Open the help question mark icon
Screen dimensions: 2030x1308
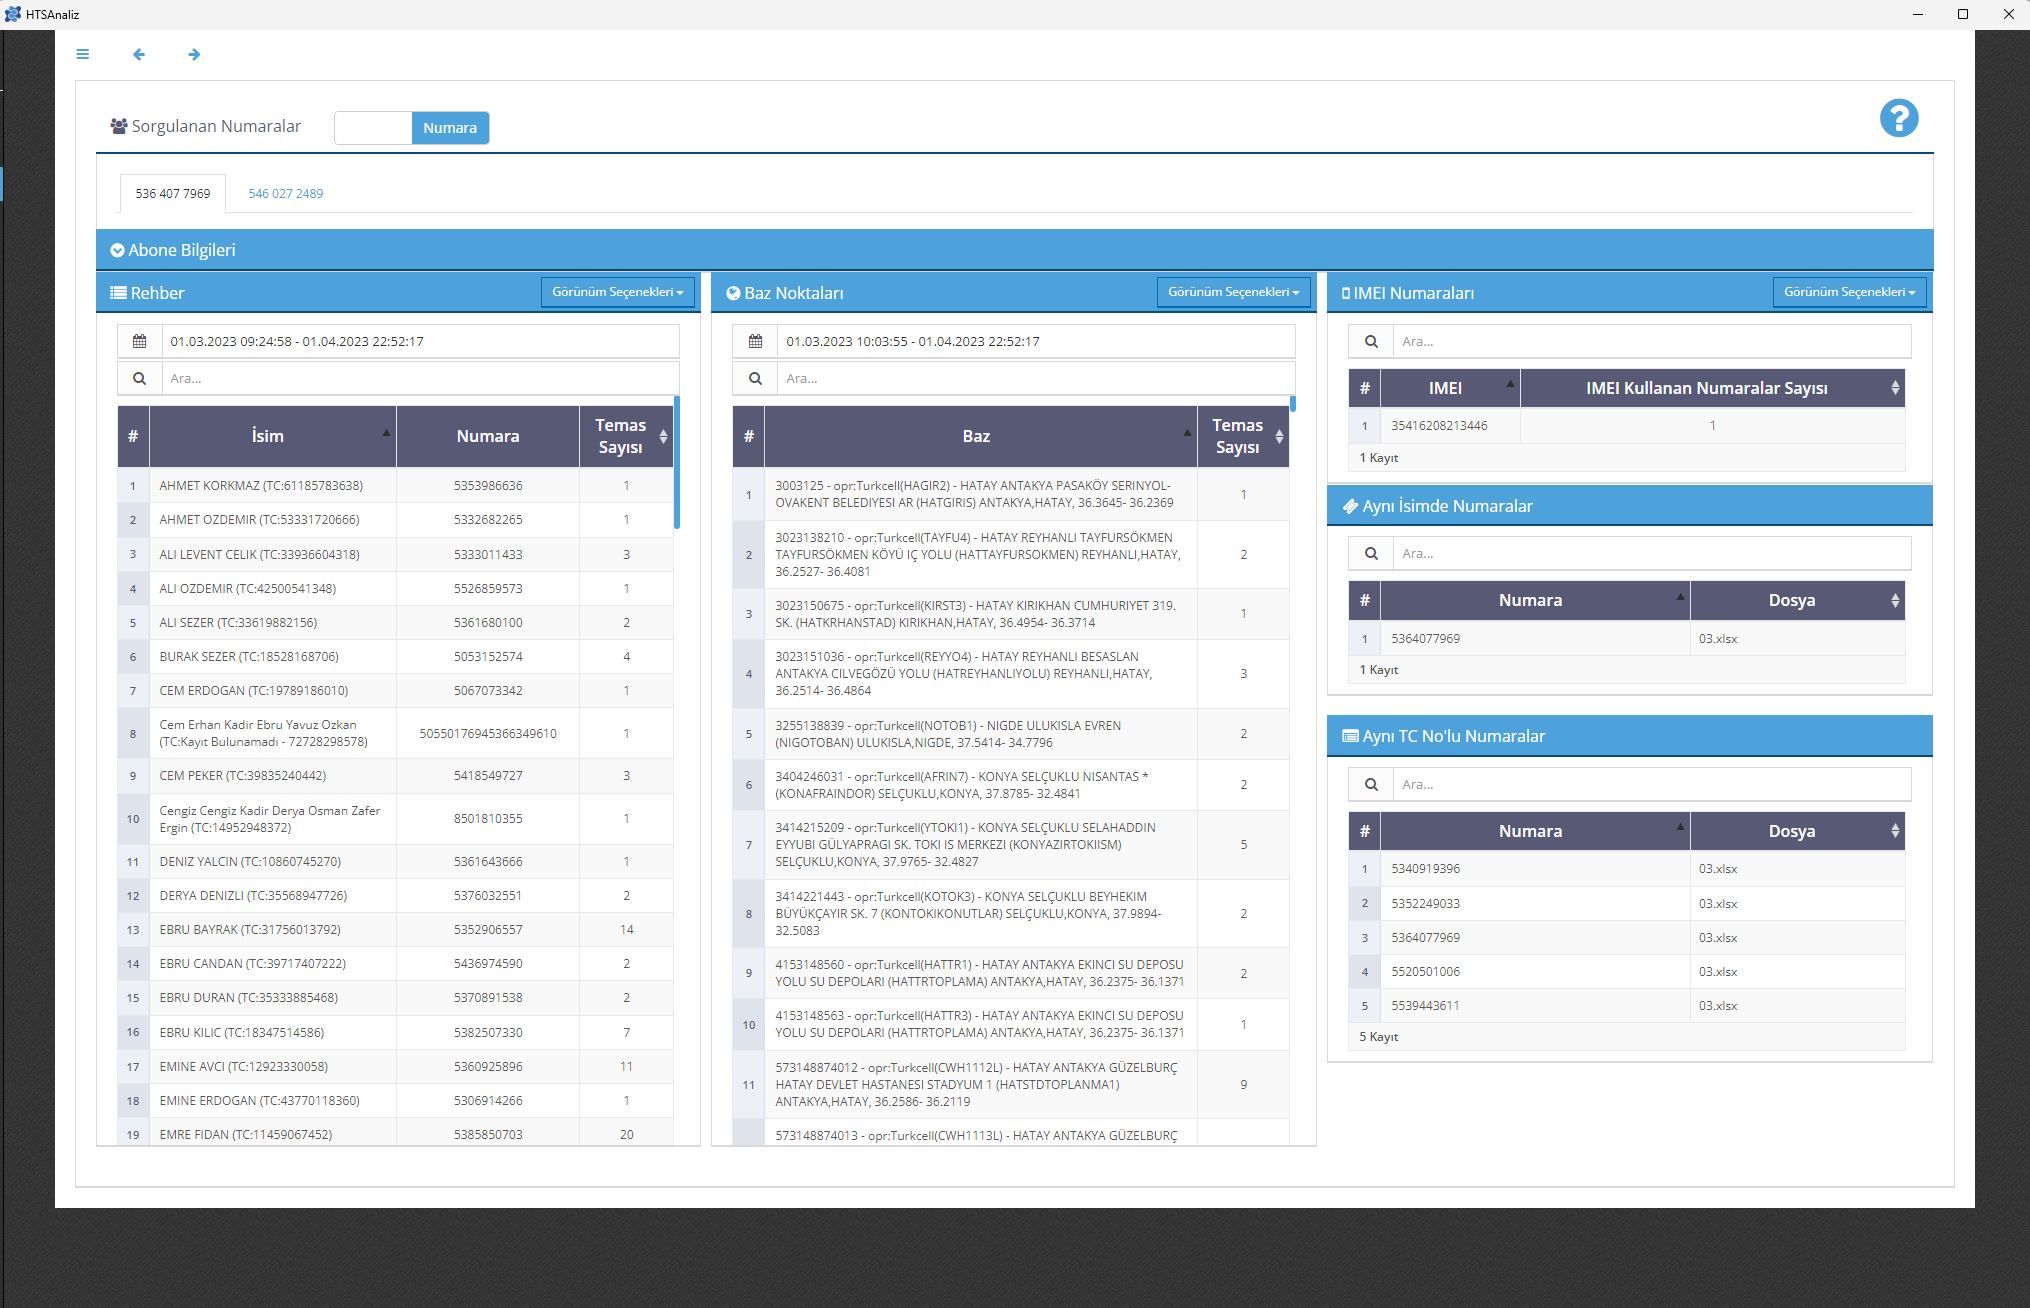1898,118
